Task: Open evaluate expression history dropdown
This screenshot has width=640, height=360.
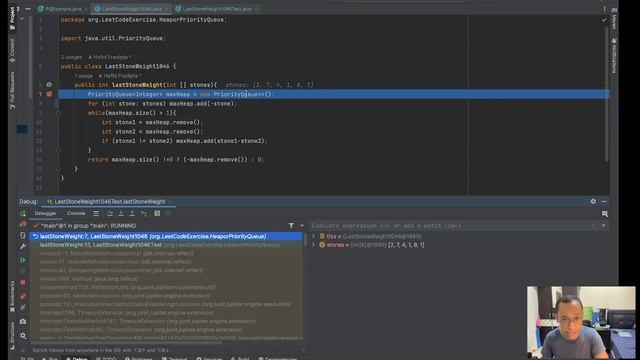Action: coord(604,226)
